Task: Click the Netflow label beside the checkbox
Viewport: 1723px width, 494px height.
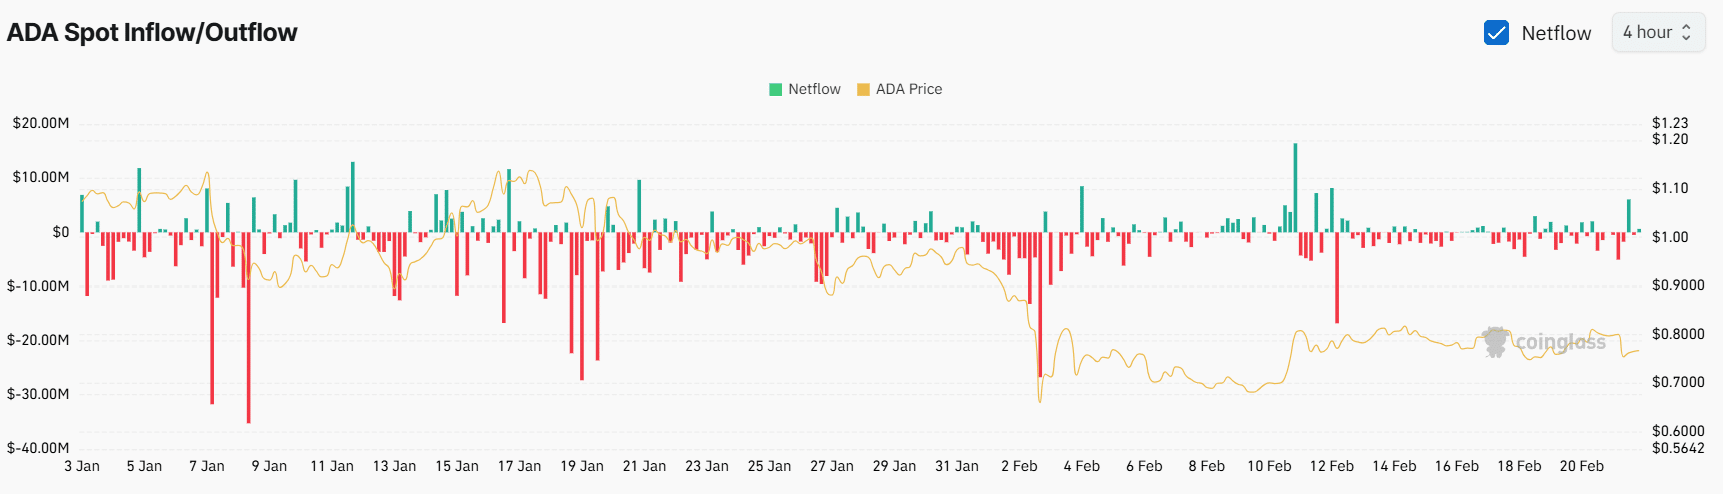Action: [1556, 33]
